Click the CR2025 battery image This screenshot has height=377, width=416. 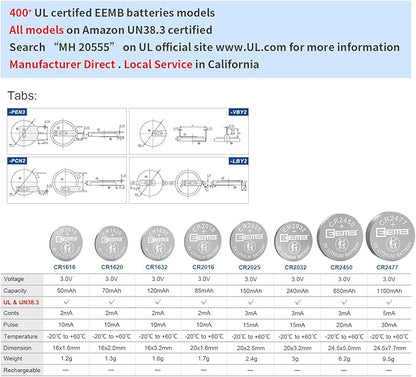click(x=249, y=241)
